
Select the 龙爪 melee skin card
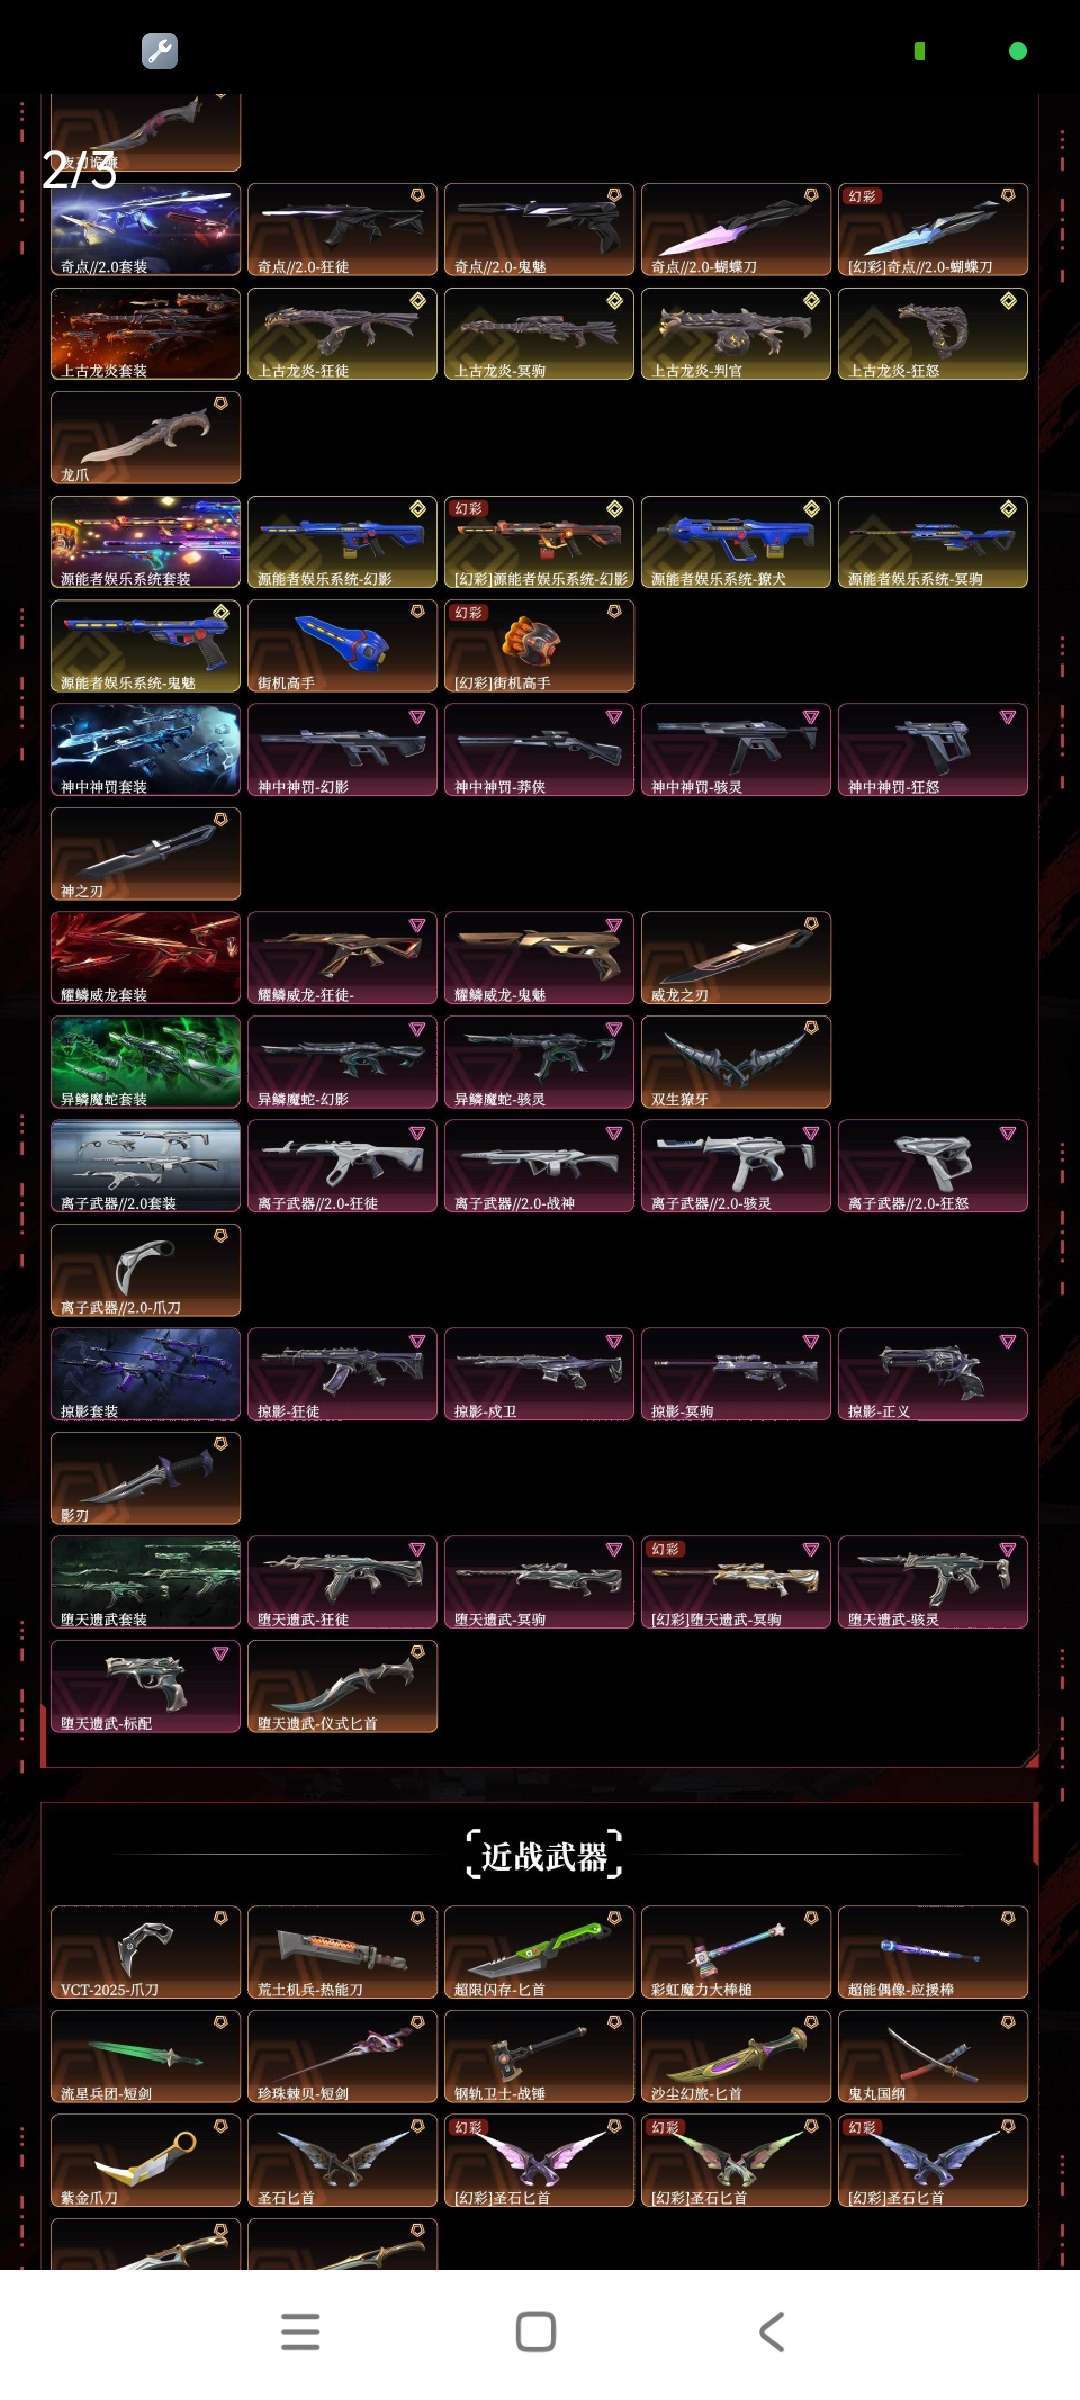click(146, 438)
